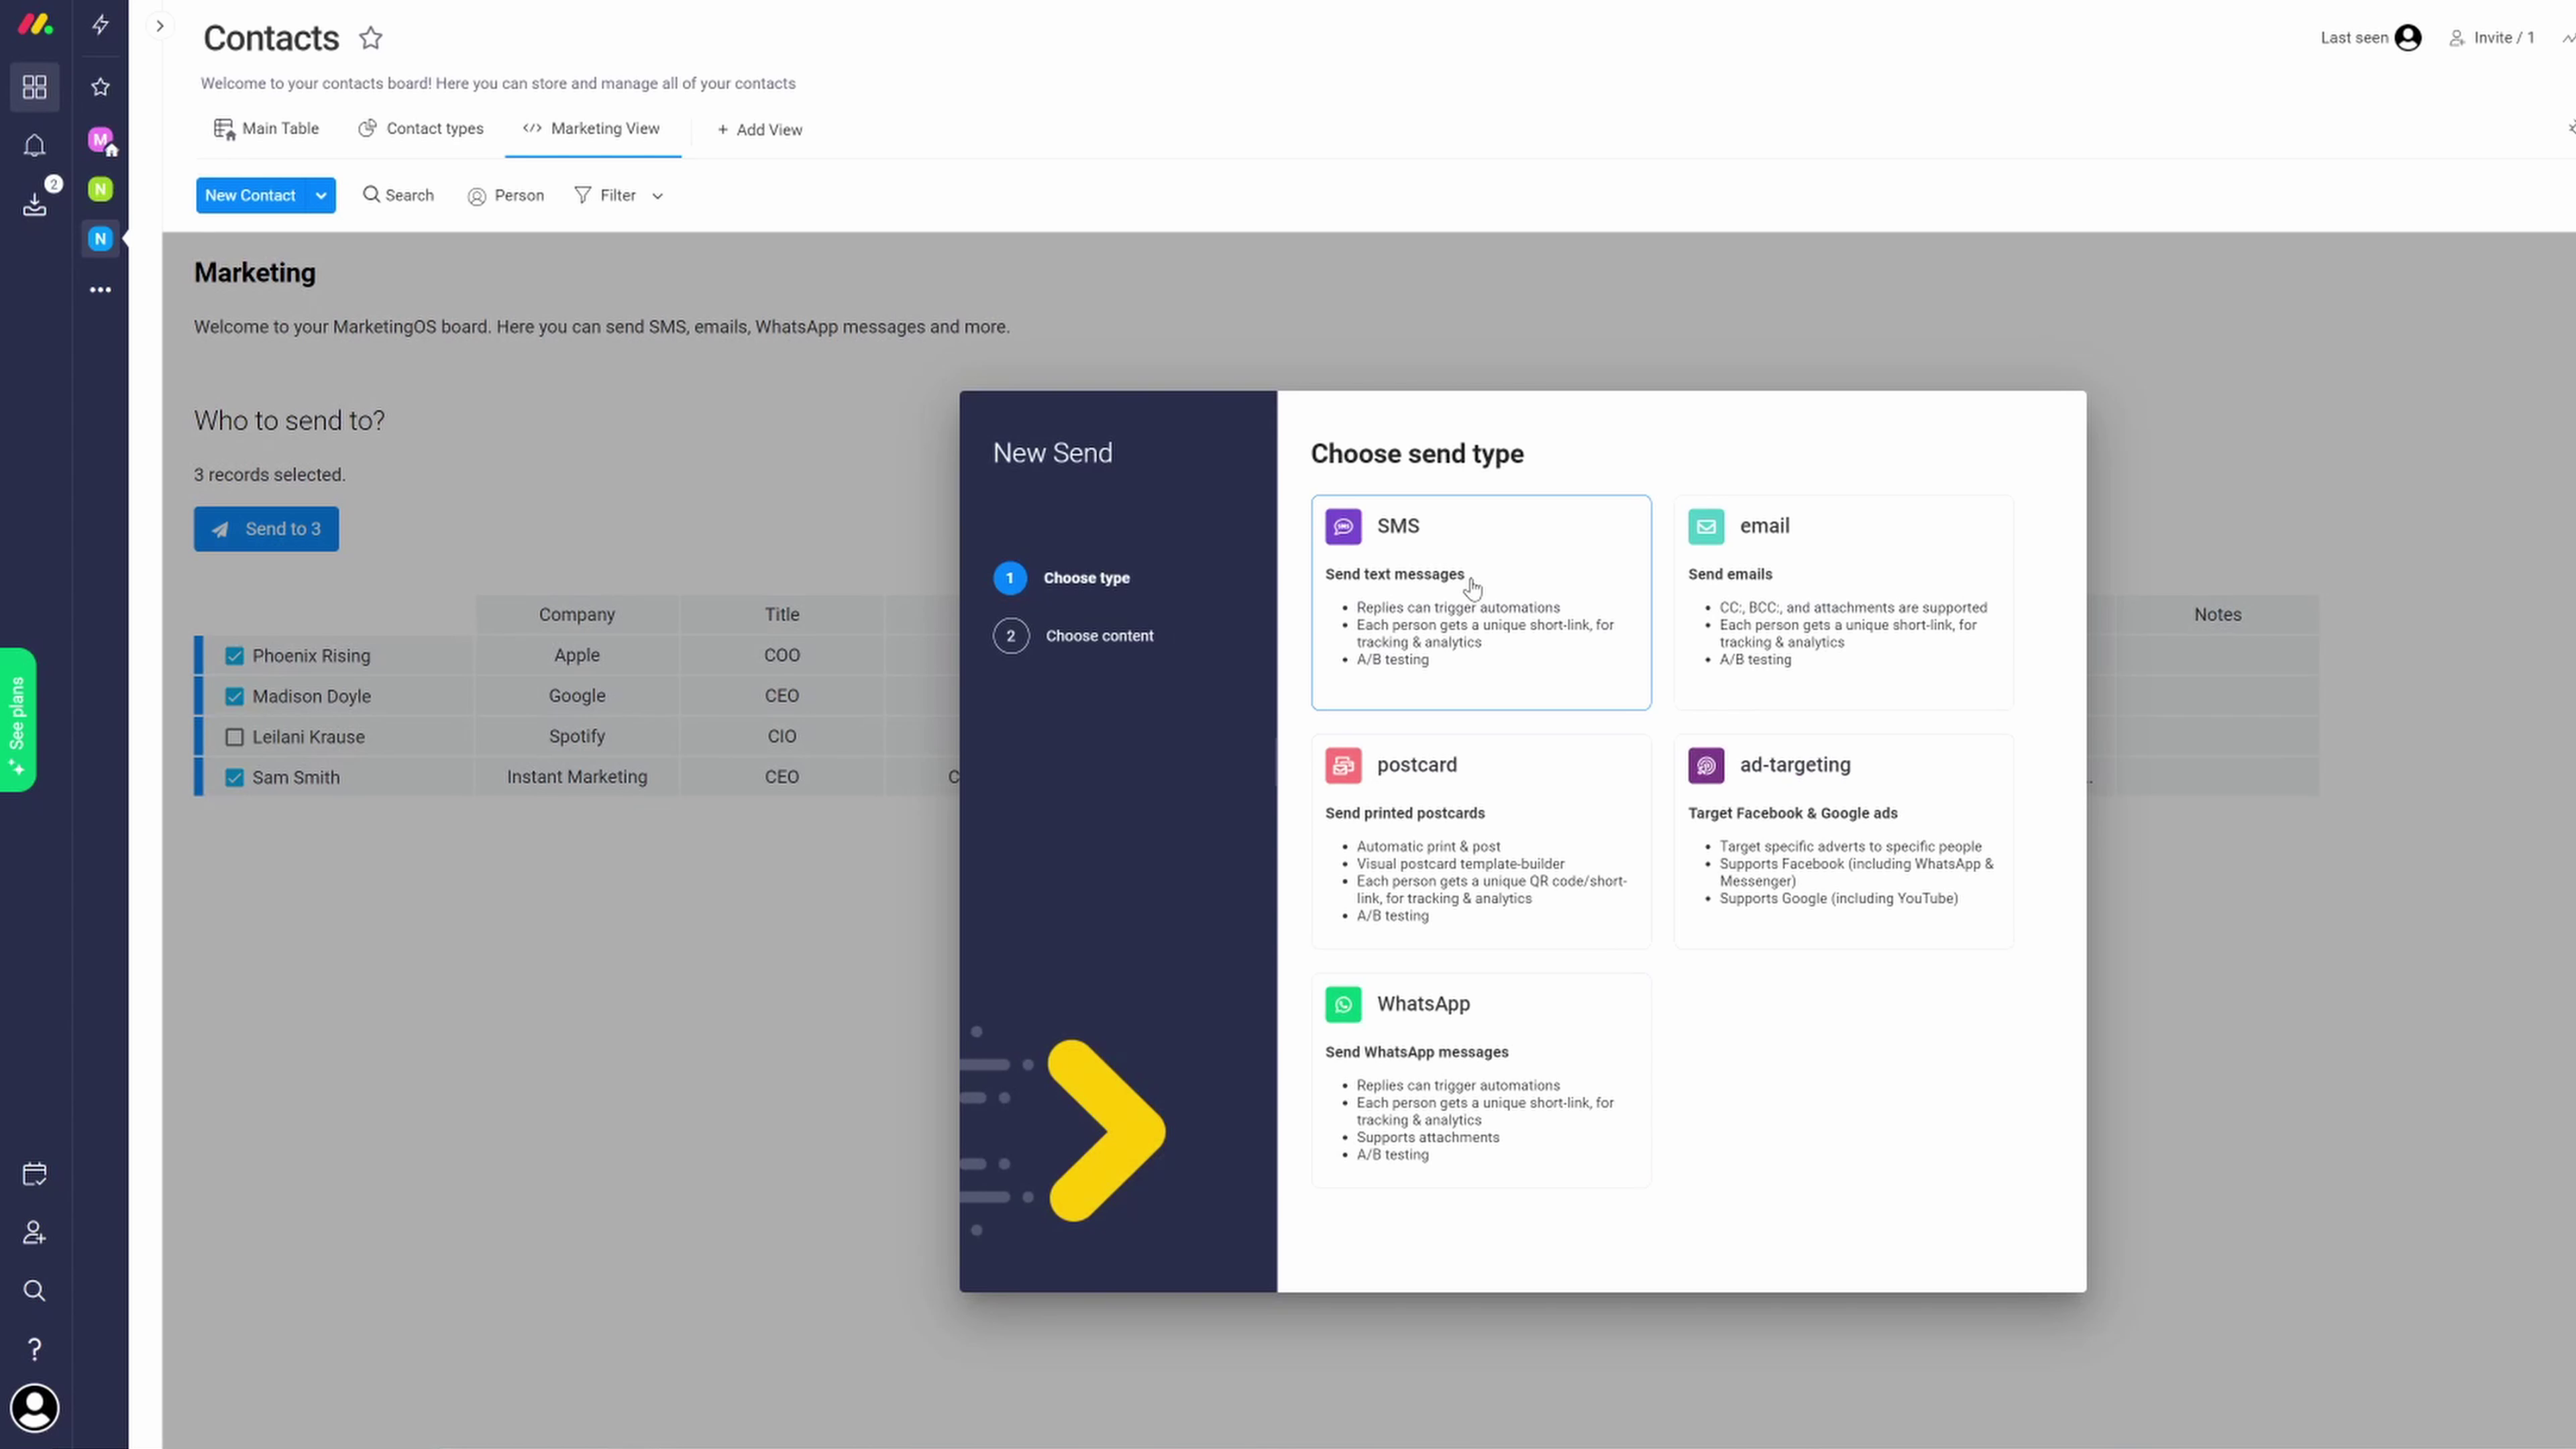The image size is (2576, 1449).
Task: Toggle checkbox for Leilani Krause contact
Action: tap(235, 736)
